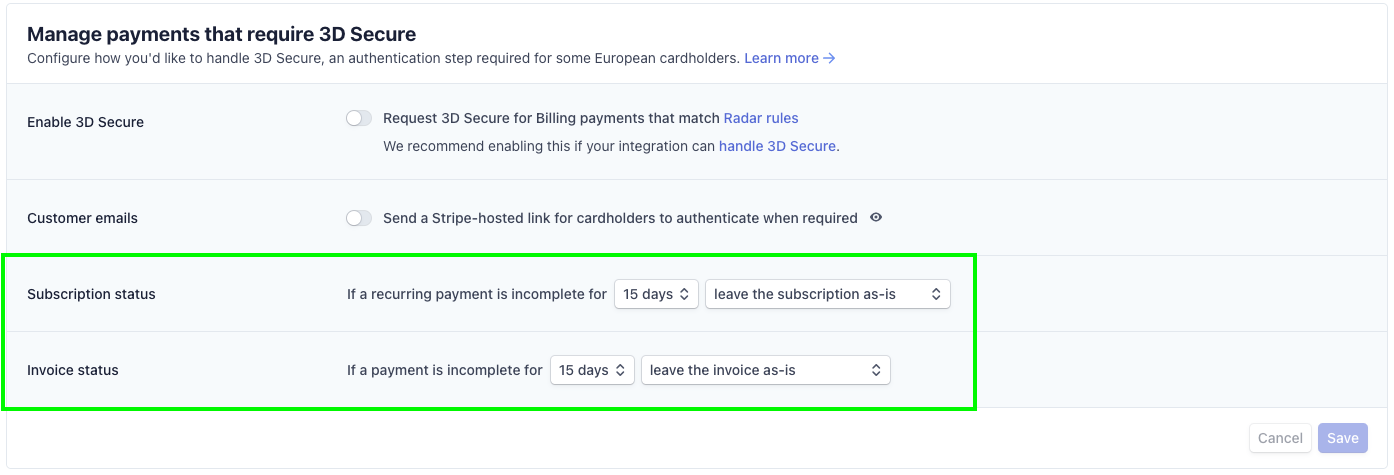Viewport: 1394px width, 475px height.
Task: Click the eye preview icon for customer emails
Action: click(x=876, y=217)
